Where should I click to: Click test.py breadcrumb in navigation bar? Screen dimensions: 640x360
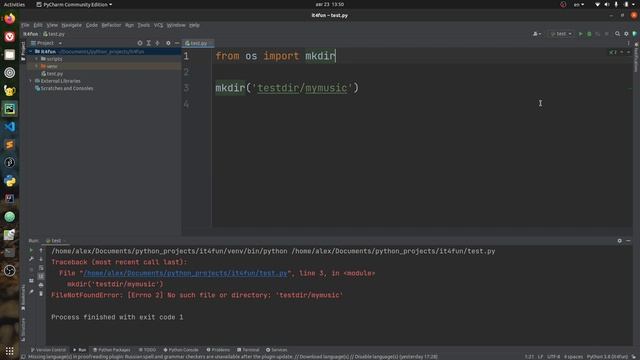[x=54, y=34]
